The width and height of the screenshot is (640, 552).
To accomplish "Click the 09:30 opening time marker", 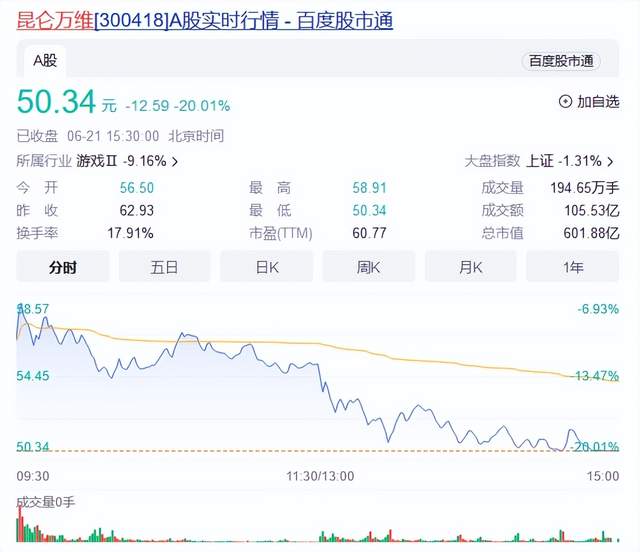I will (33, 477).
